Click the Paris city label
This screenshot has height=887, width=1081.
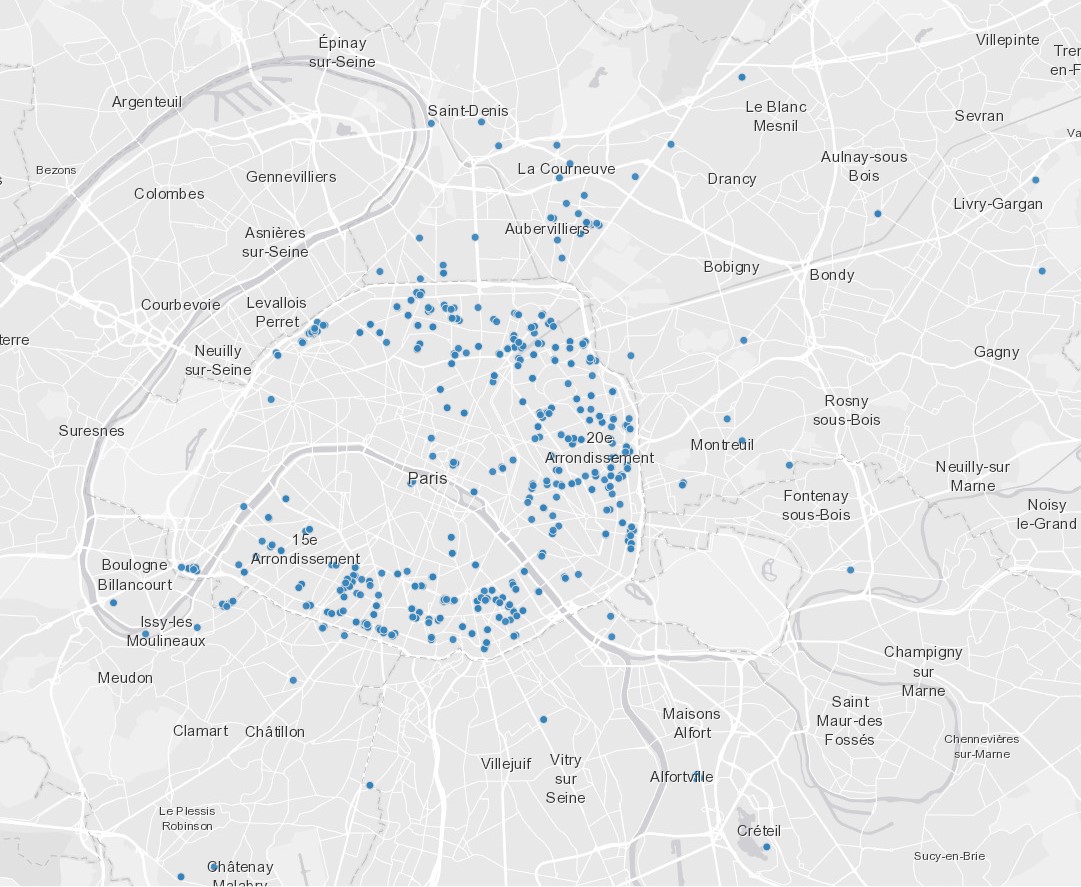(x=427, y=478)
